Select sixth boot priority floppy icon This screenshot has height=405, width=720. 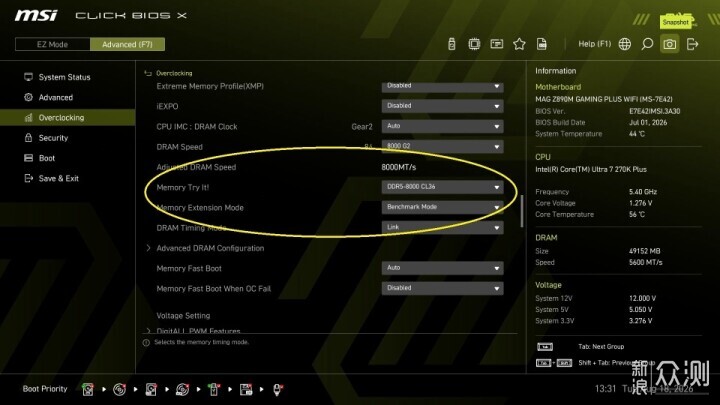tap(246, 389)
